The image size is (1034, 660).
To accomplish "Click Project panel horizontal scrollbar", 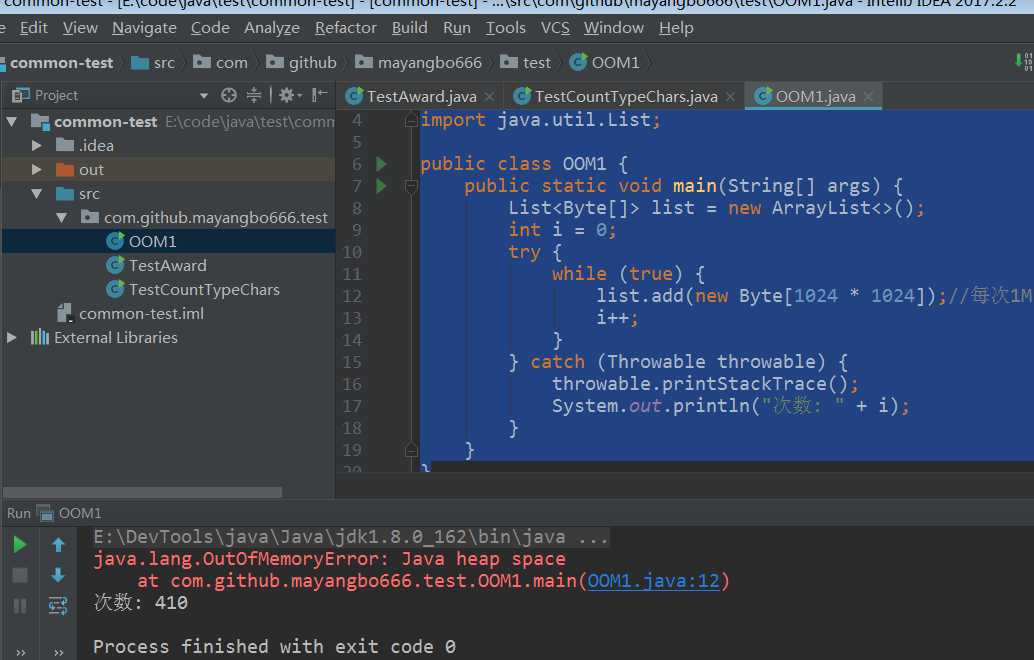I will [142, 492].
